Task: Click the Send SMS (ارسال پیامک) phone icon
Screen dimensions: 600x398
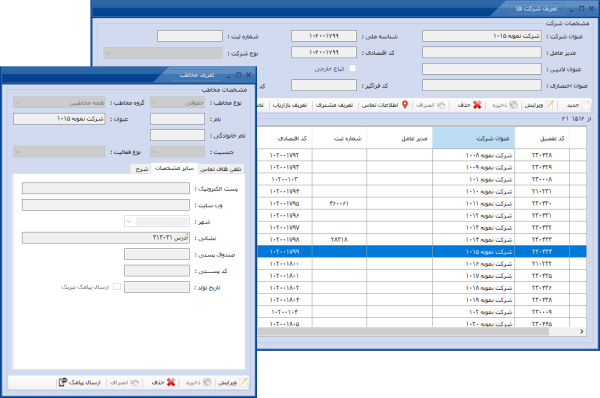Action: click(63, 382)
